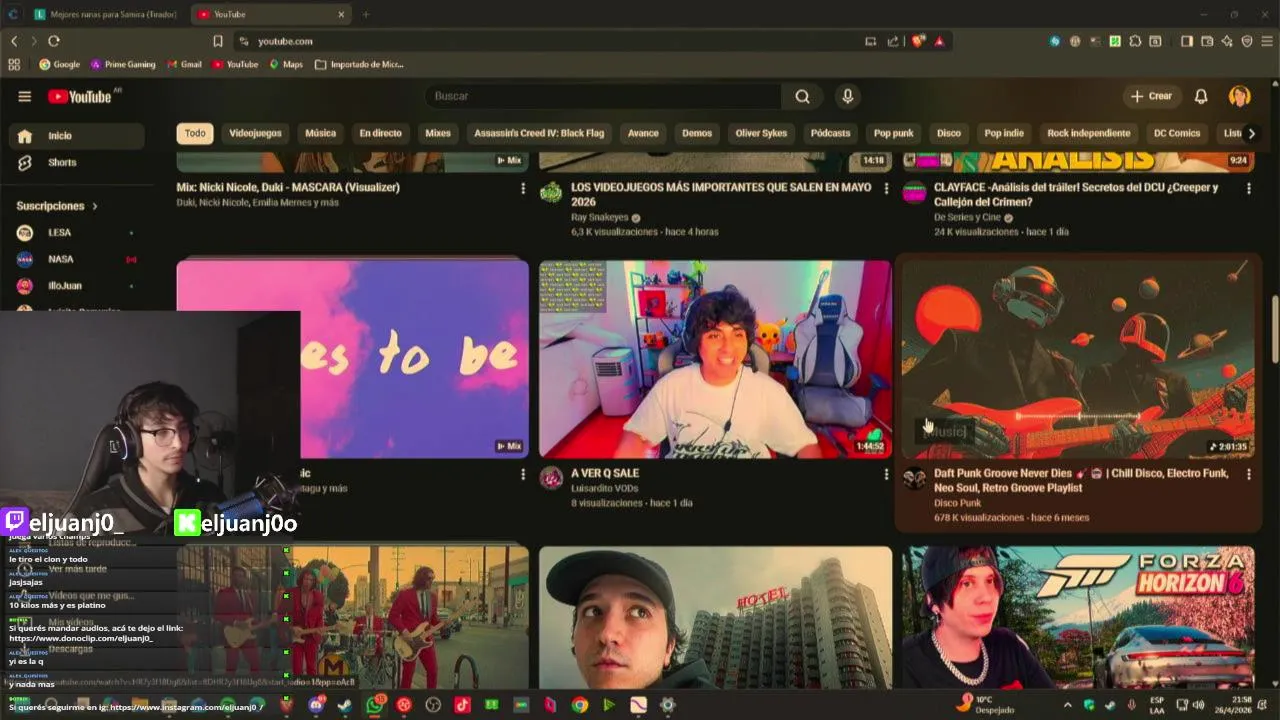The width and height of the screenshot is (1280, 720).
Task: Open Discord from the taskbar
Action: (316, 705)
